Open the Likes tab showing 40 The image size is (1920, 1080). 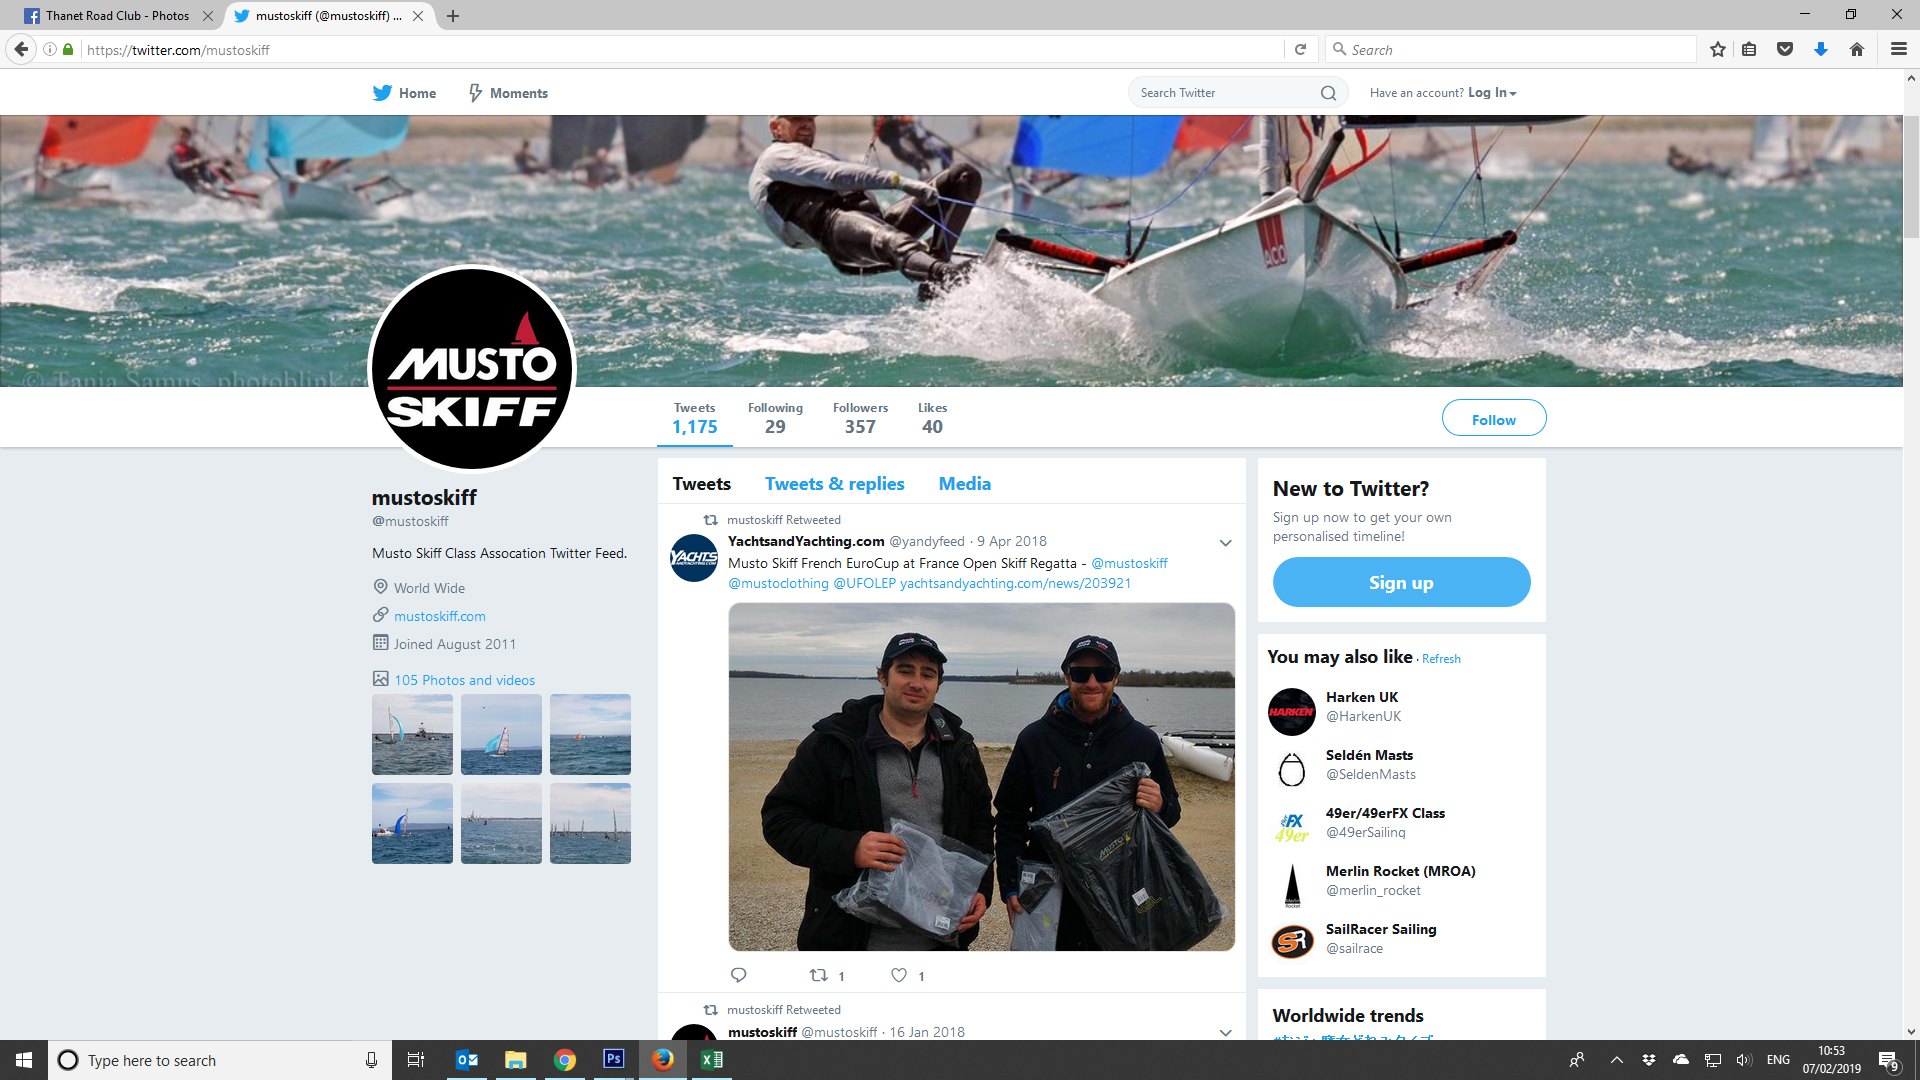(932, 419)
